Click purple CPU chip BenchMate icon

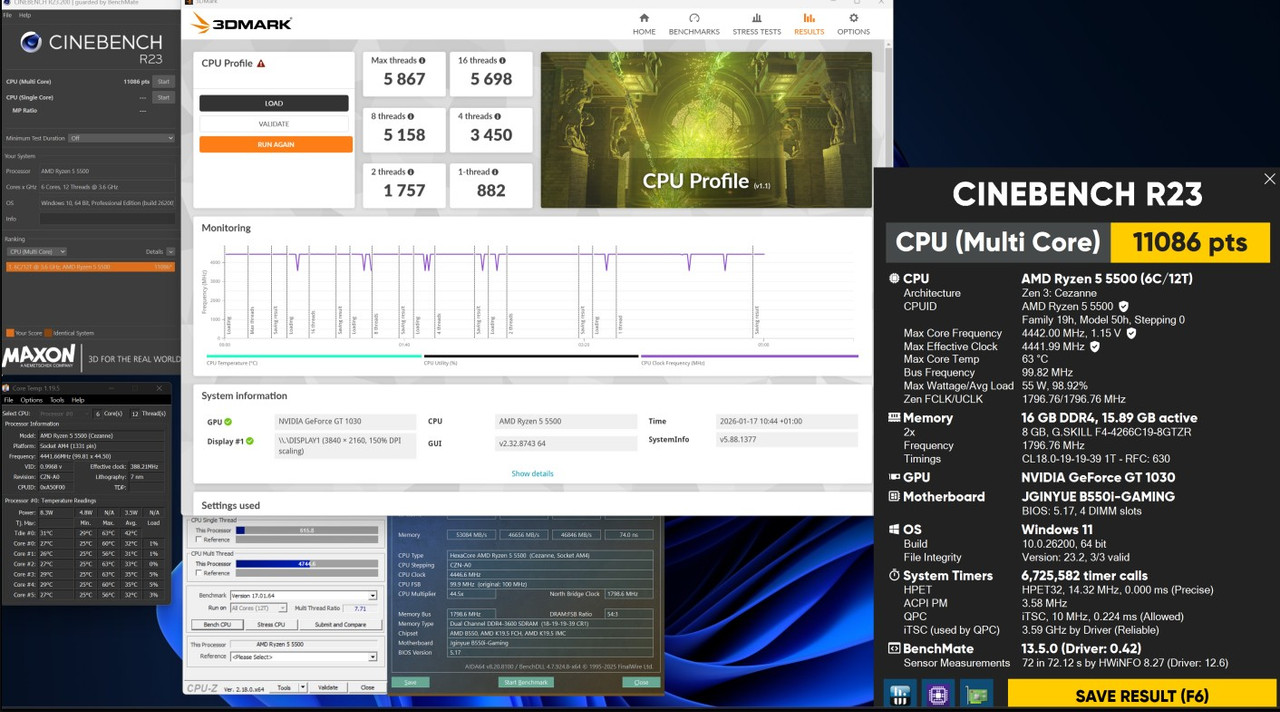click(937, 693)
